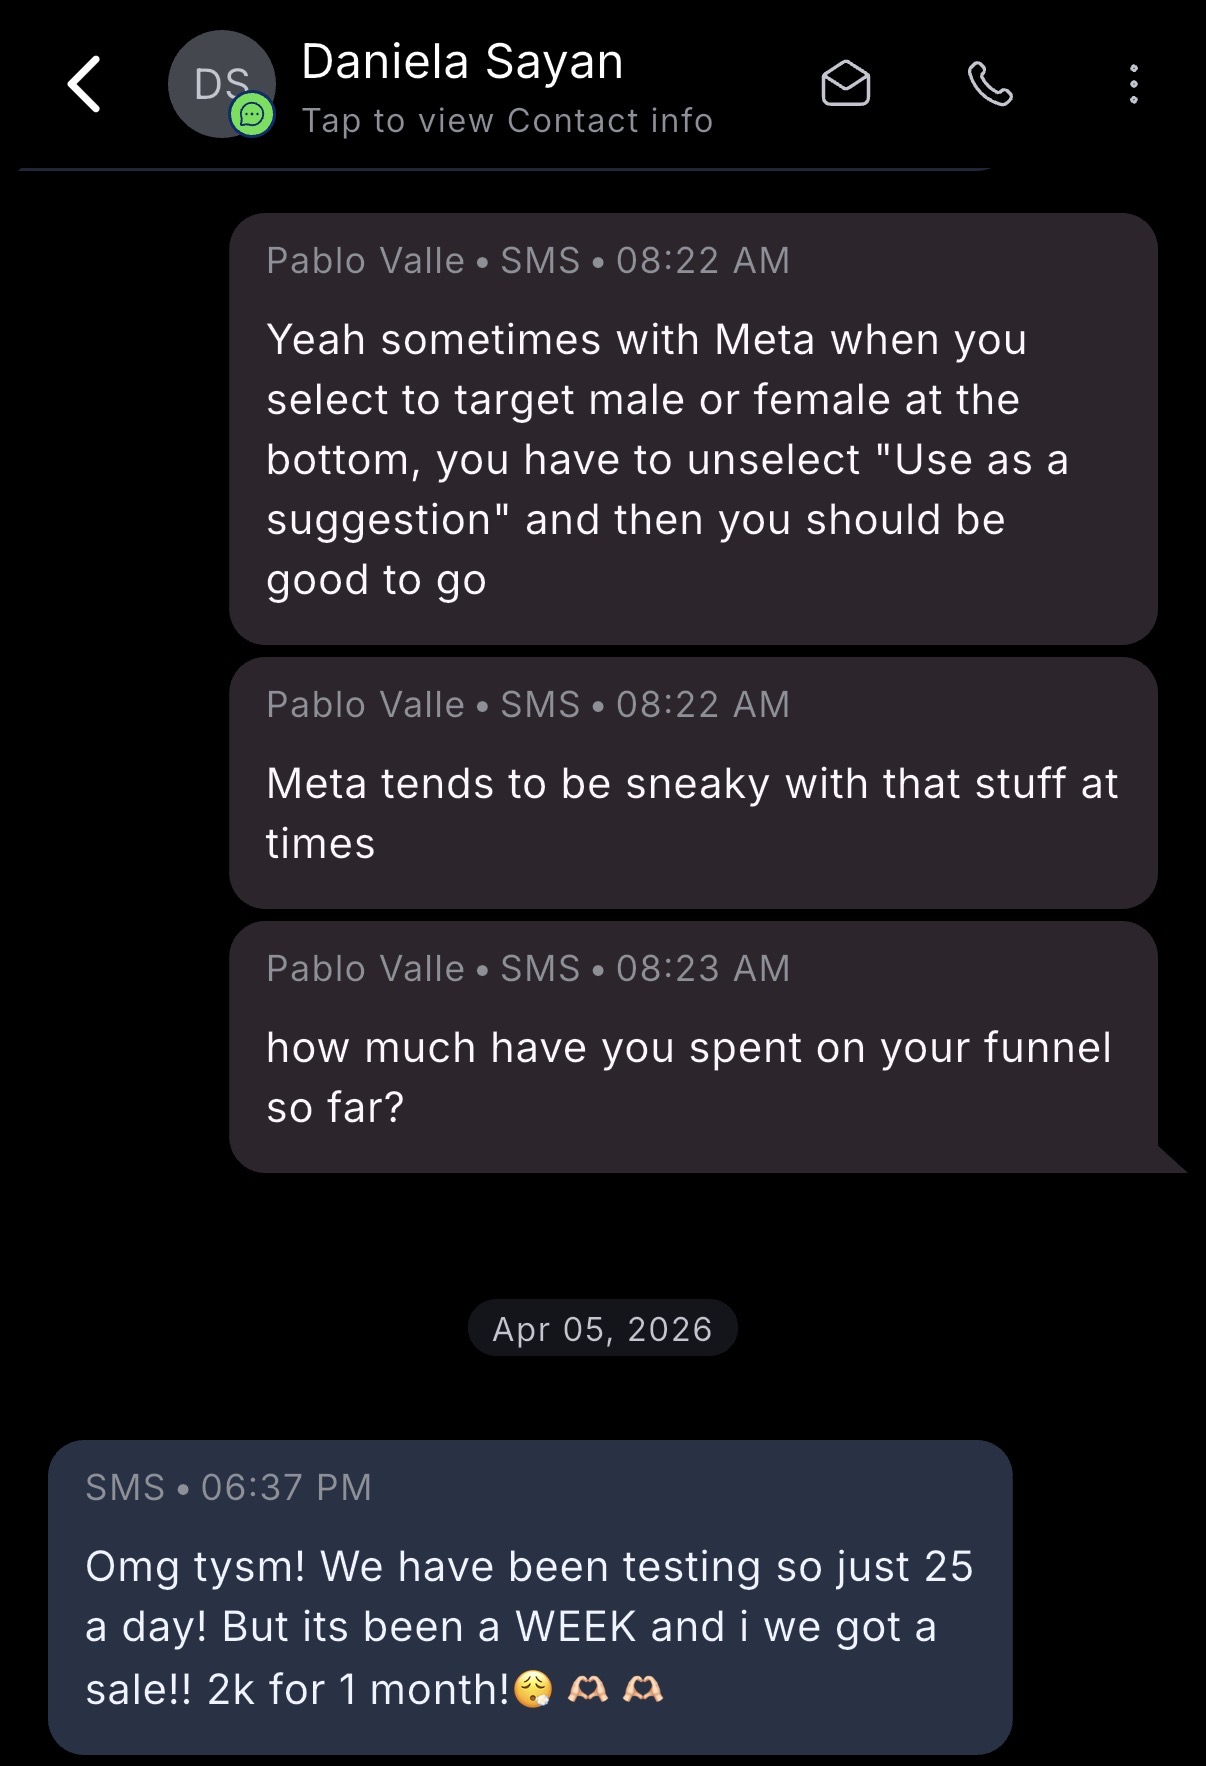This screenshot has width=1206, height=1766.
Task: Tap the teary face emoji in message
Action: click(x=533, y=1690)
